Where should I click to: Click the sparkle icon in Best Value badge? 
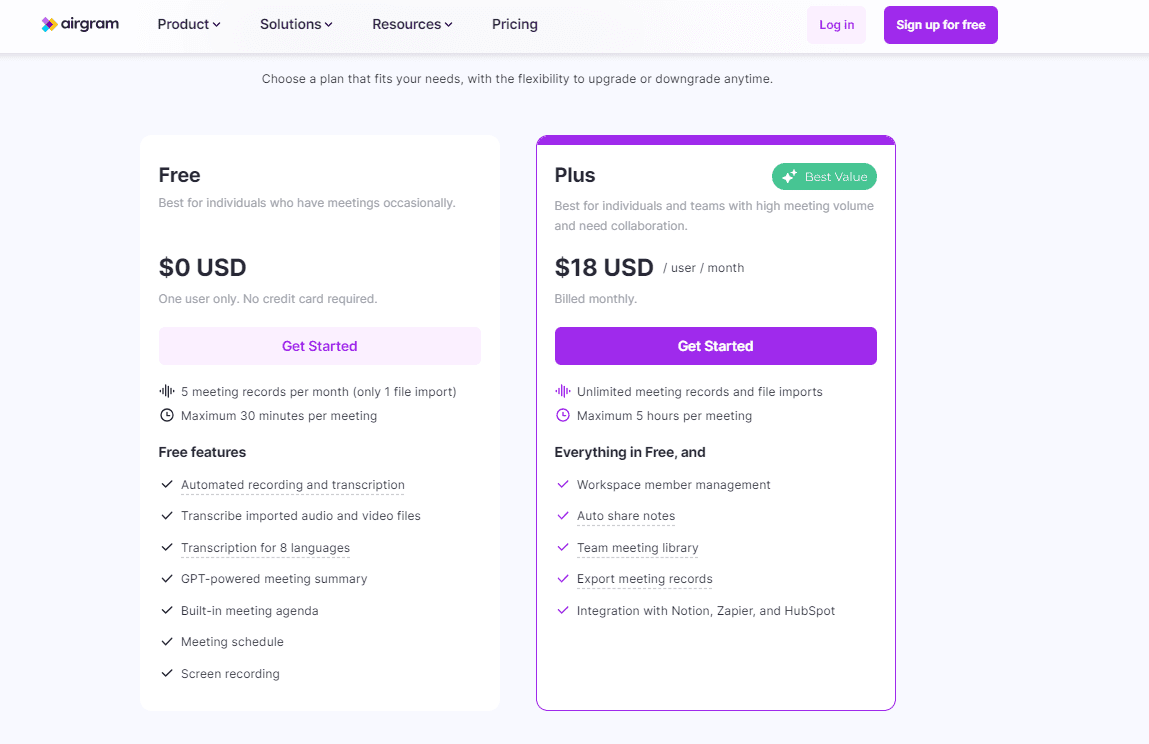coord(789,177)
